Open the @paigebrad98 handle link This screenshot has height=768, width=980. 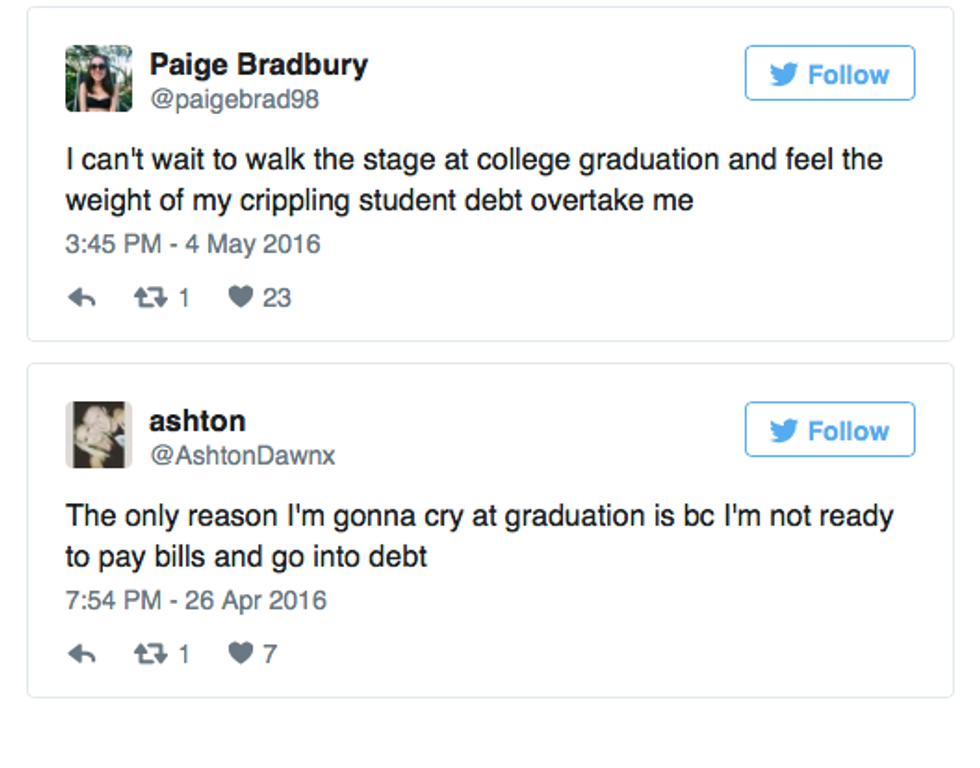234,100
